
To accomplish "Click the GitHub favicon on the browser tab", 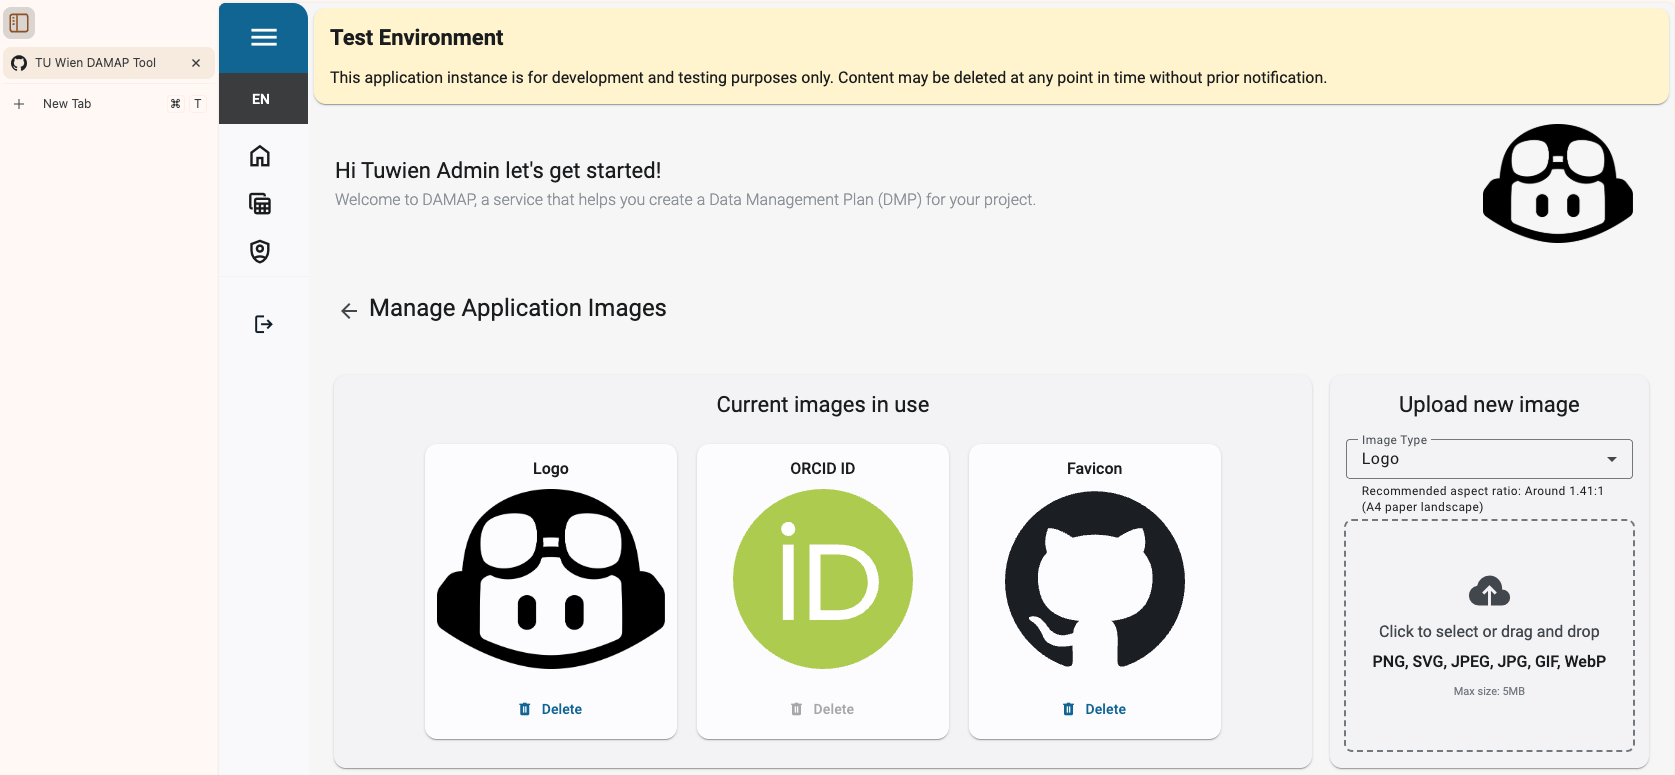I will (19, 63).
